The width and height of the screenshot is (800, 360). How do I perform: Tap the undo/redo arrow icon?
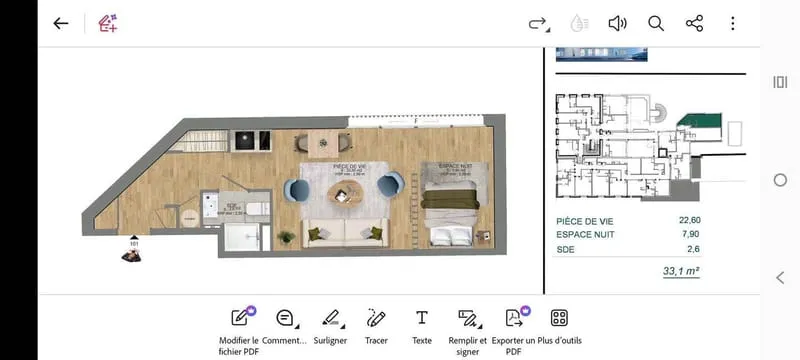point(538,23)
